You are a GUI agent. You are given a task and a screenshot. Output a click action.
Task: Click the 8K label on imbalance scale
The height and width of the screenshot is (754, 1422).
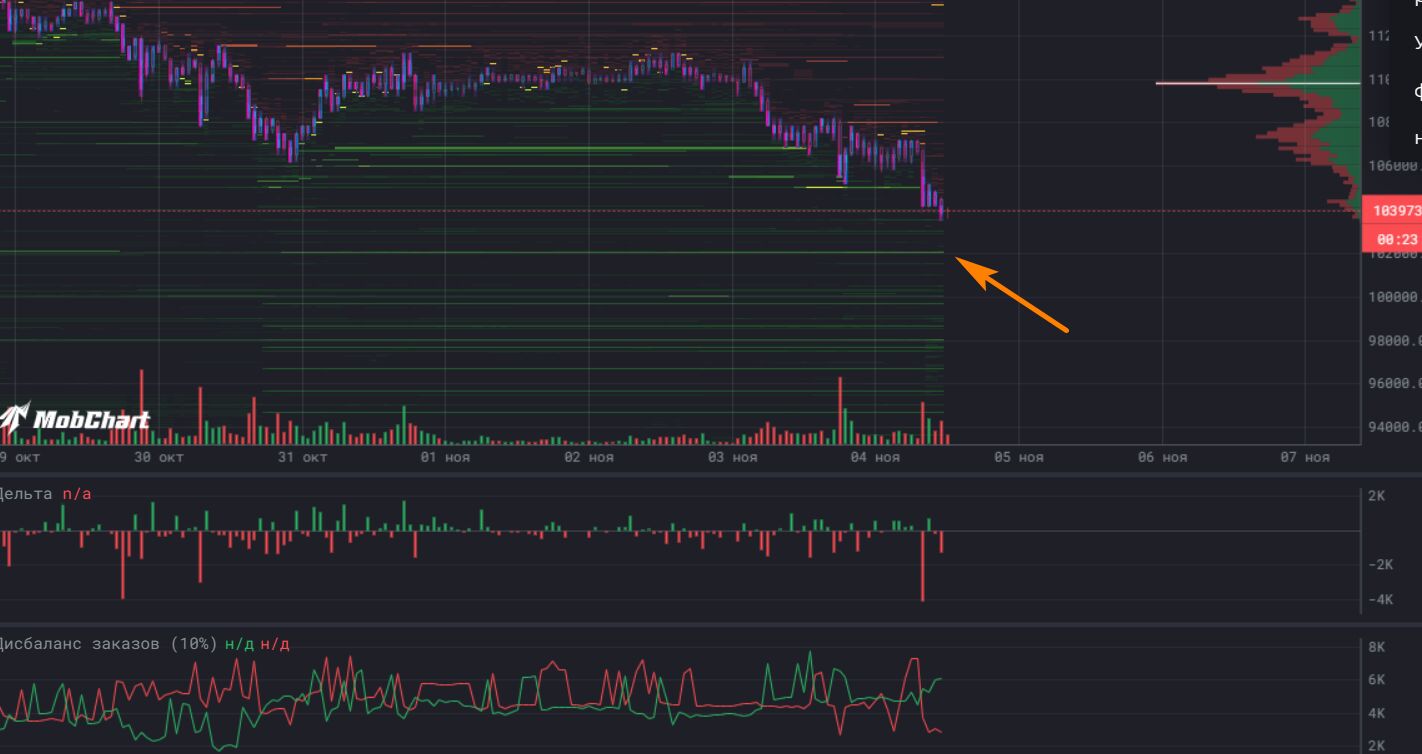pos(1376,647)
